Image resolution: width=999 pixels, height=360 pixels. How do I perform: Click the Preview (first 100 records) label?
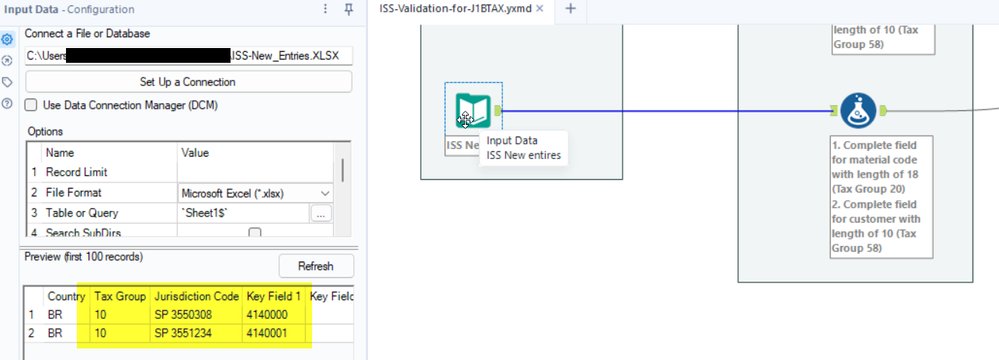pos(83,257)
